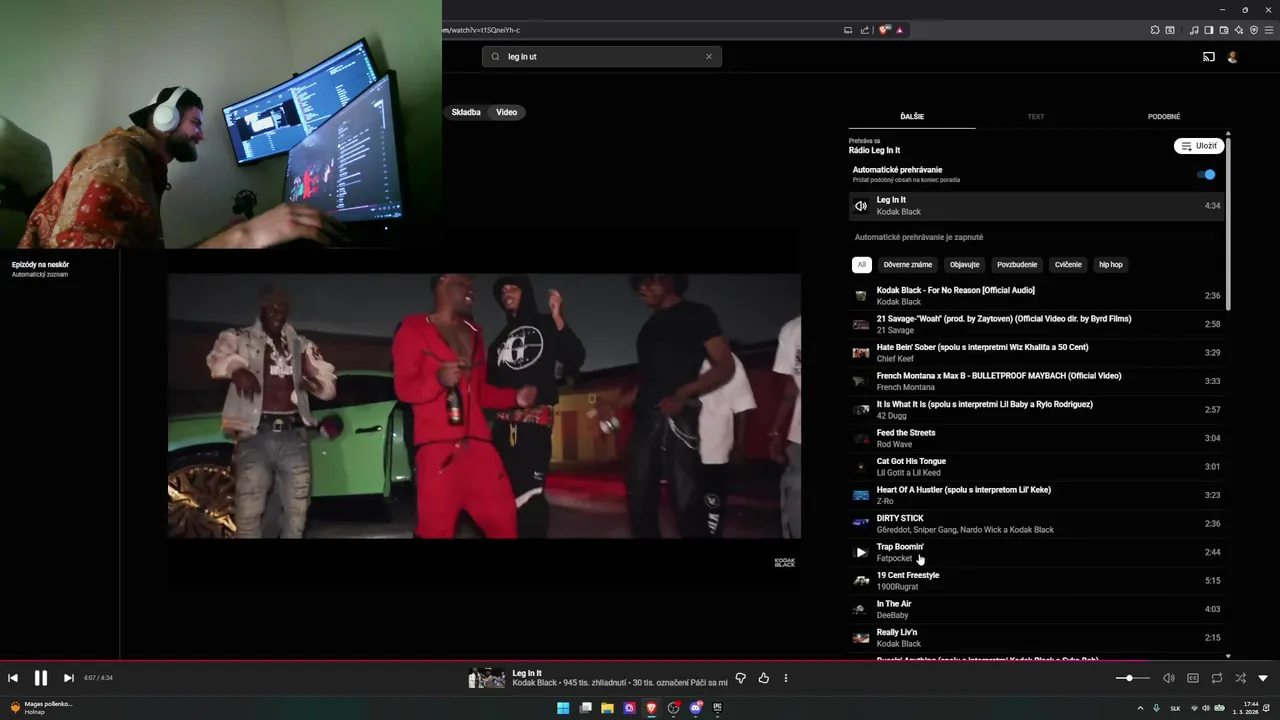Clear the search box with the X
The image size is (1280, 720).
709,57
